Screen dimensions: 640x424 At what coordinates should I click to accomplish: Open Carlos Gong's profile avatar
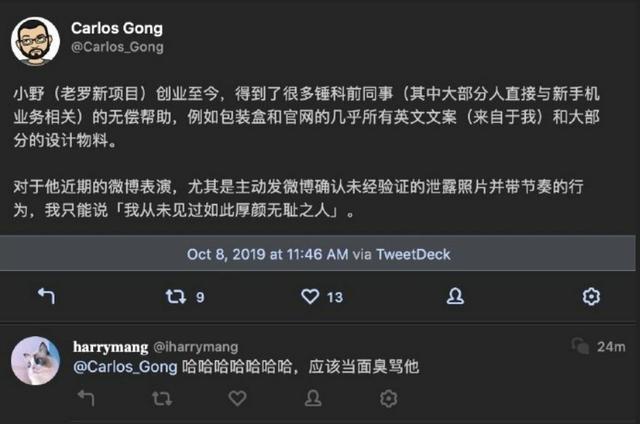[x=35, y=39]
